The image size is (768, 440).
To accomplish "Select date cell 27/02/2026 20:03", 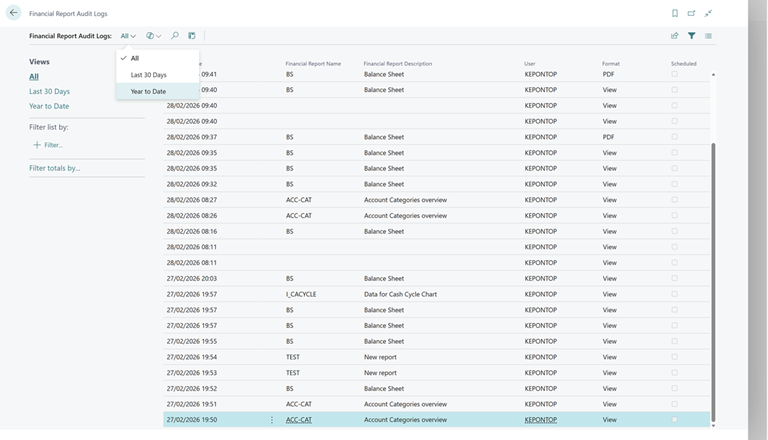I will [x=192, y=278].
